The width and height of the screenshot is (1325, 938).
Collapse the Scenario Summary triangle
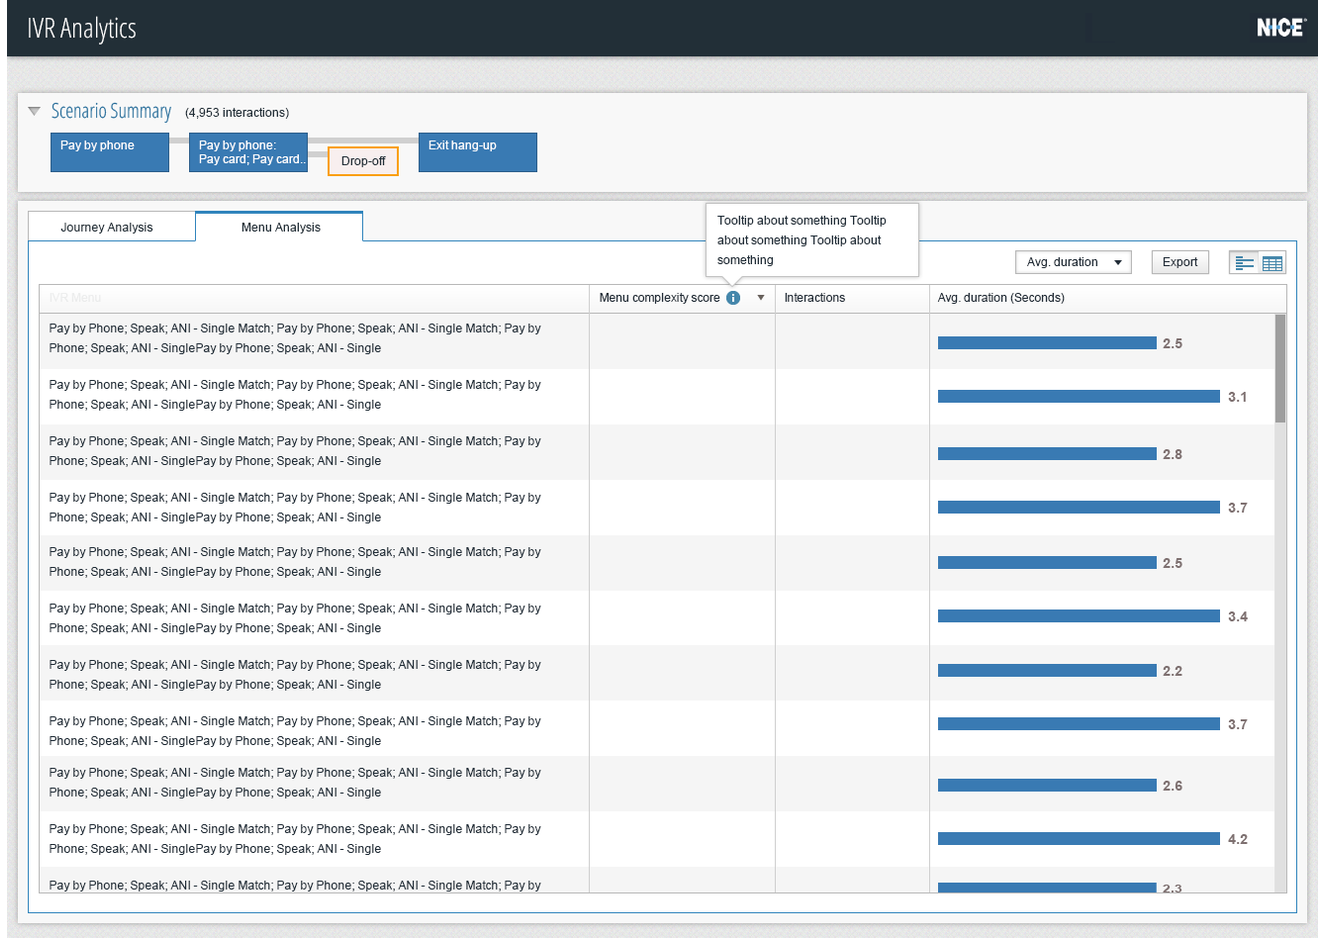[34, 111]
